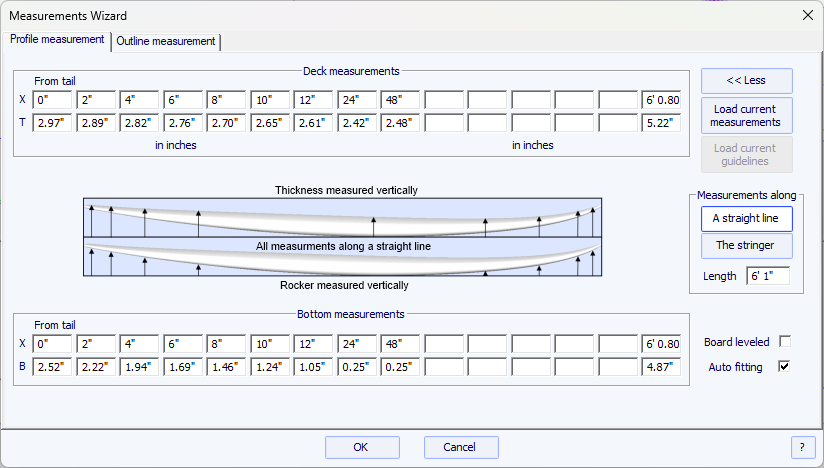Click deck X field showing 24"
This screenshot has height=468, width=824.
coord(357,100)
